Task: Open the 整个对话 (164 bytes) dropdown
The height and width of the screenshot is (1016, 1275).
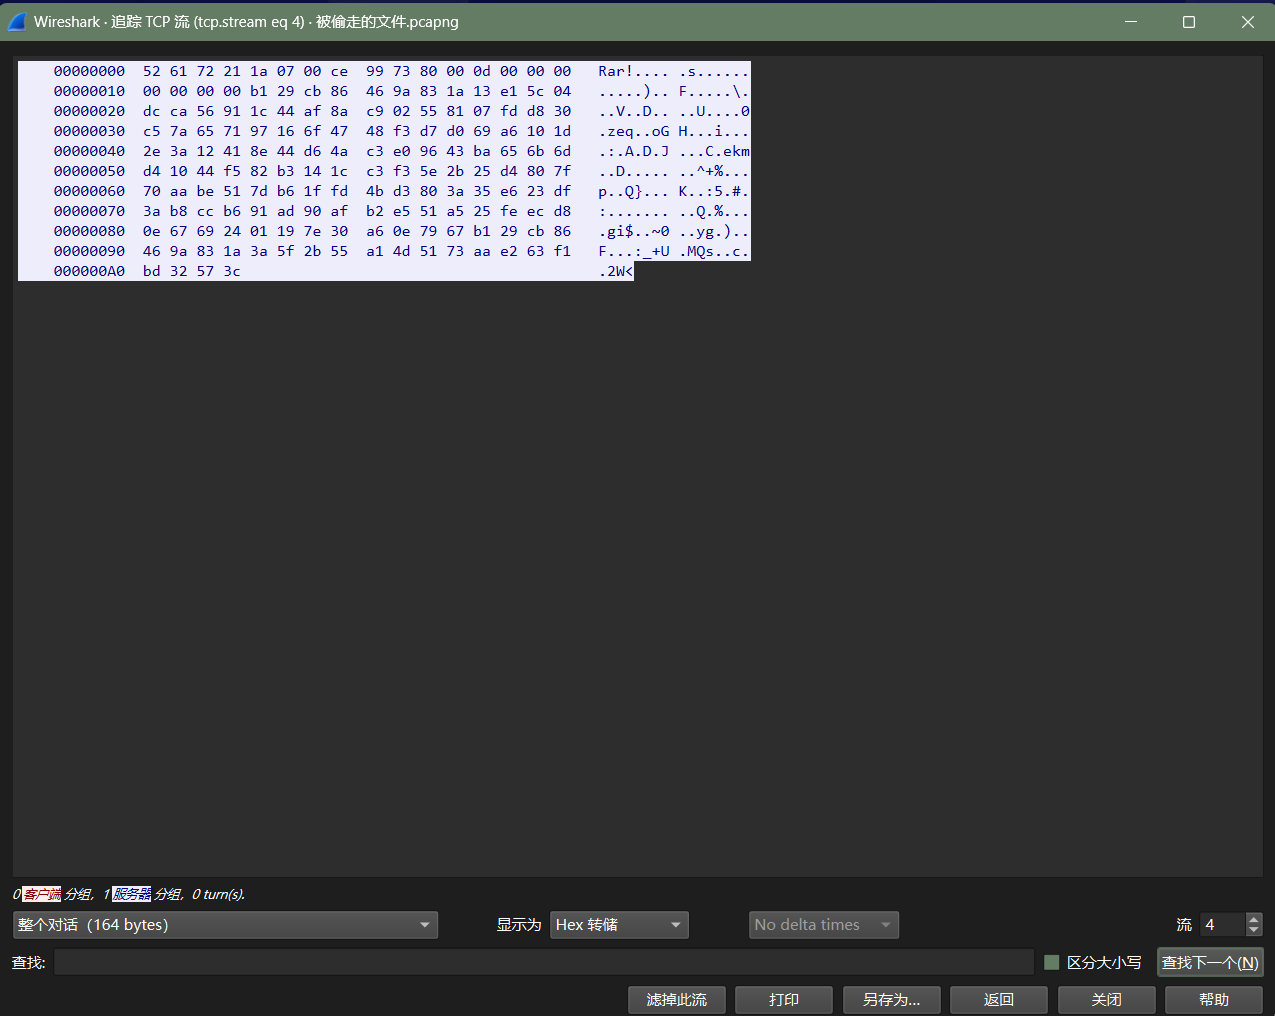Action: click(x=225, y=925)
